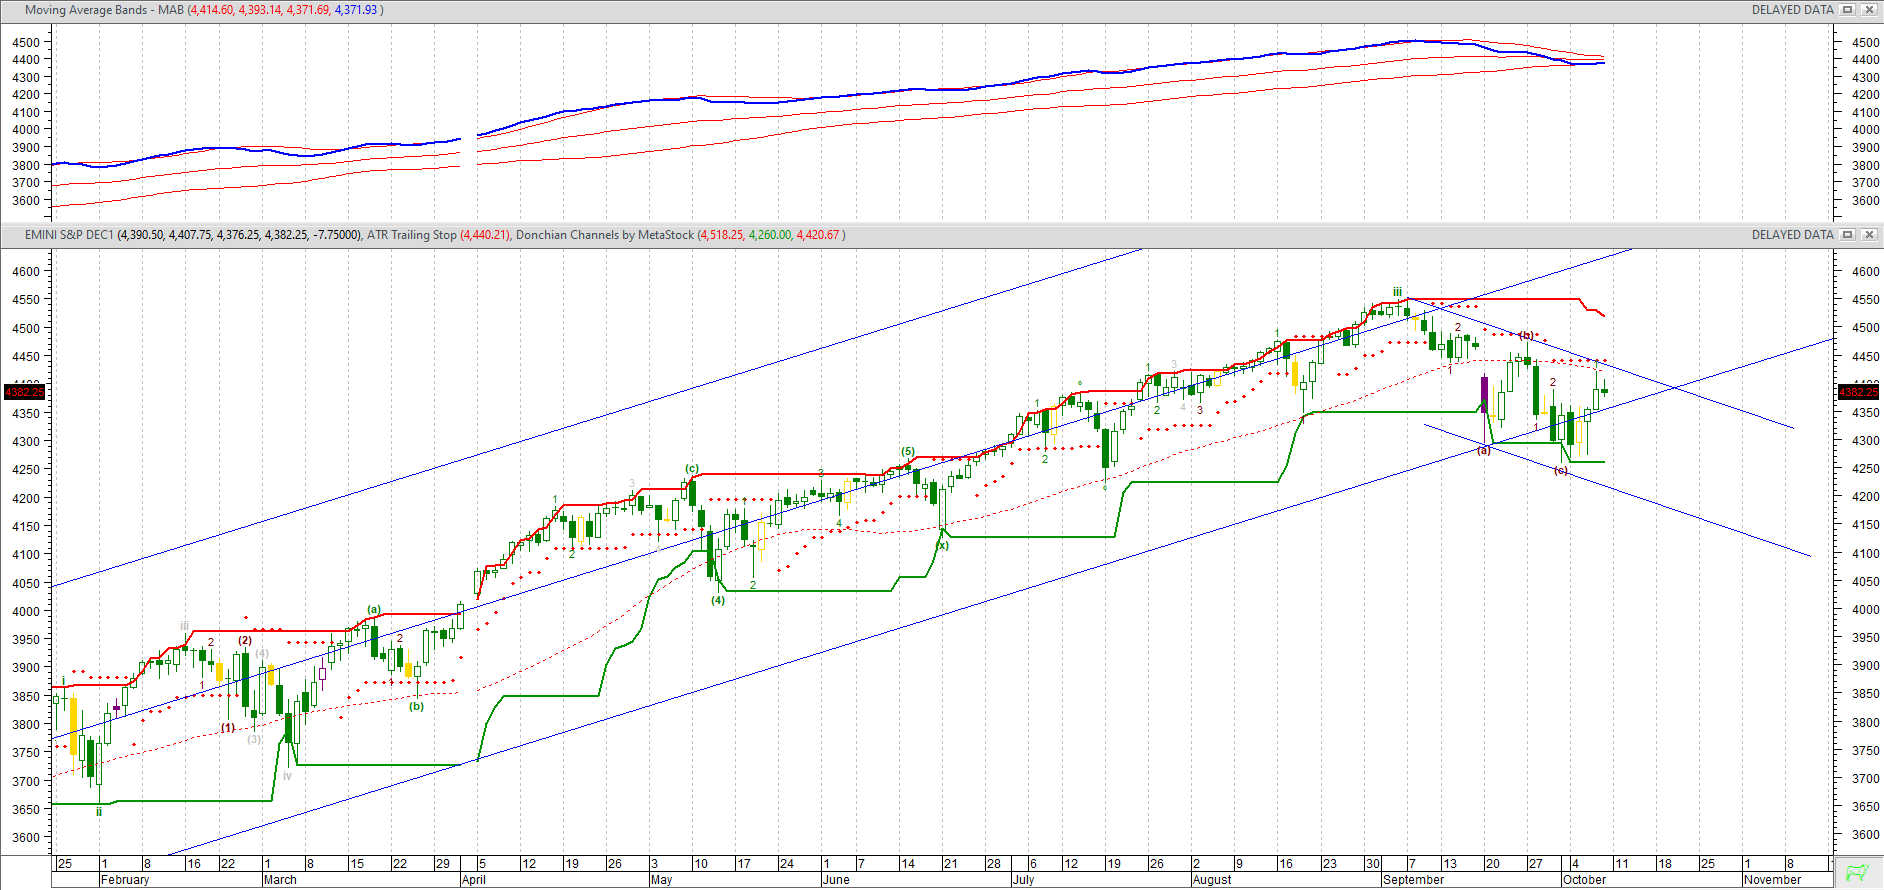The width and height of the screenshot is (1884, 890).
Task: Click the February month label
Action: click(125, 880)
